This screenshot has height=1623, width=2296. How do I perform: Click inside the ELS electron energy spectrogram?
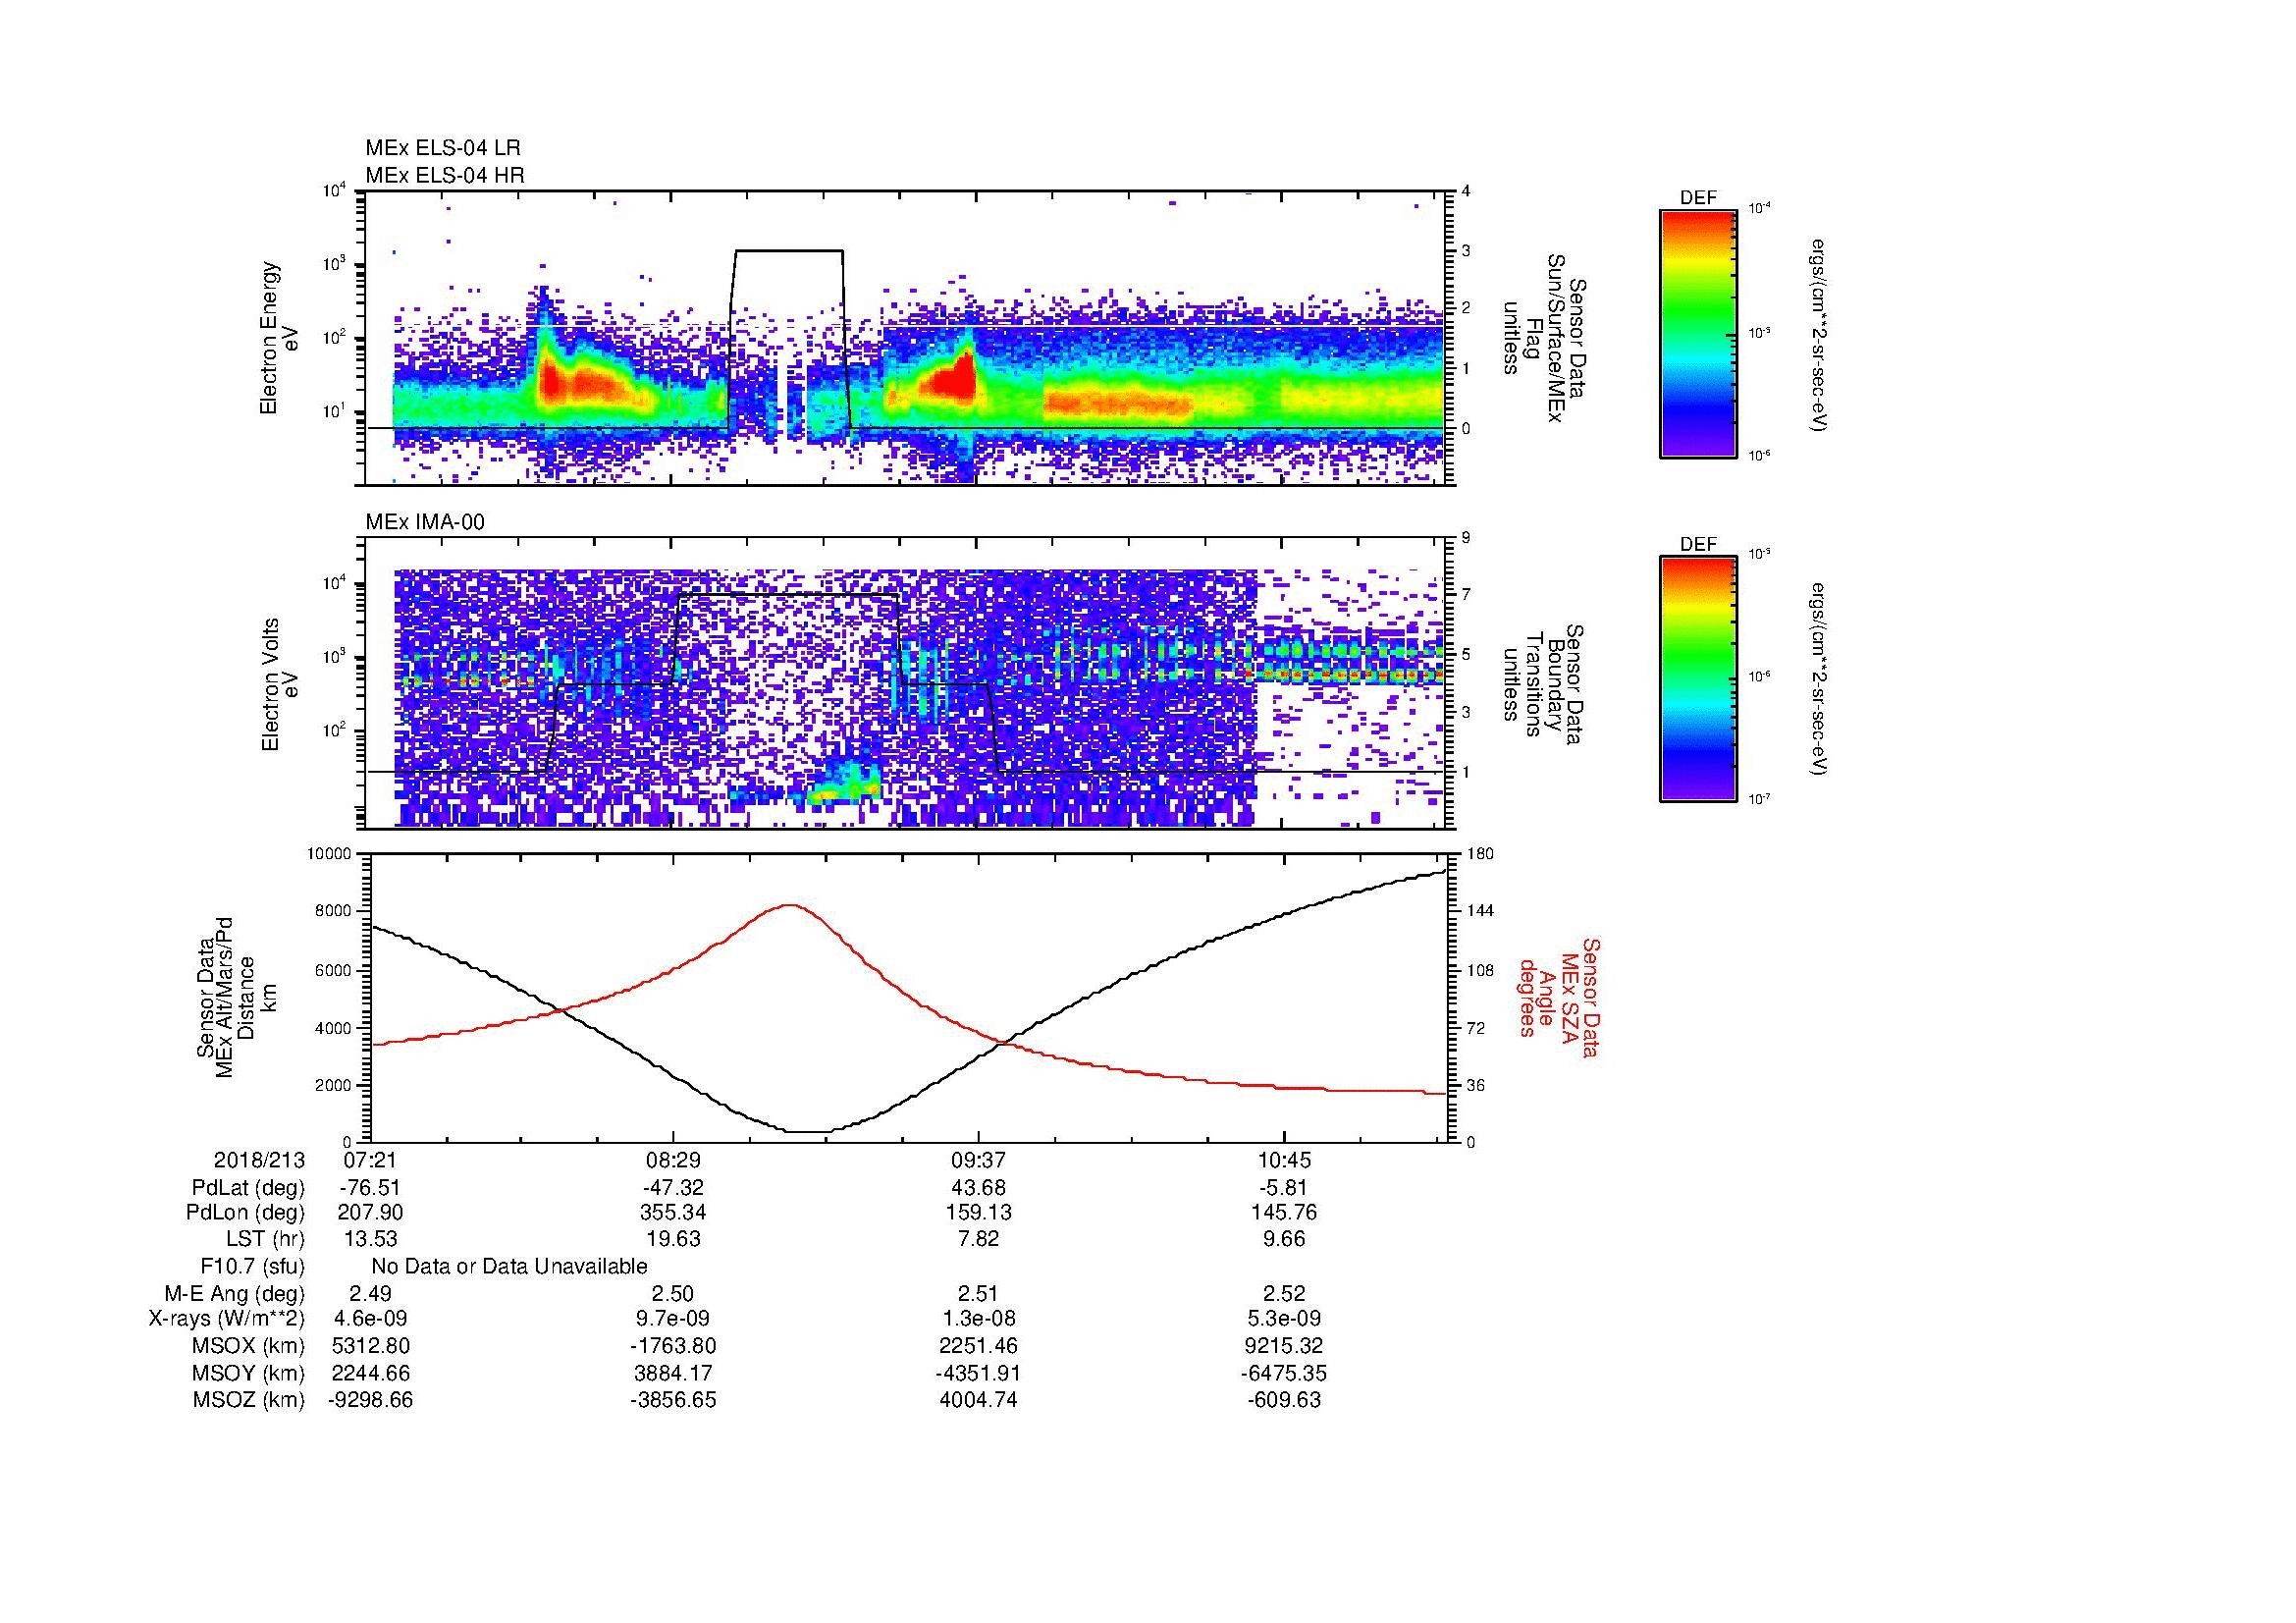coord(906,338)
